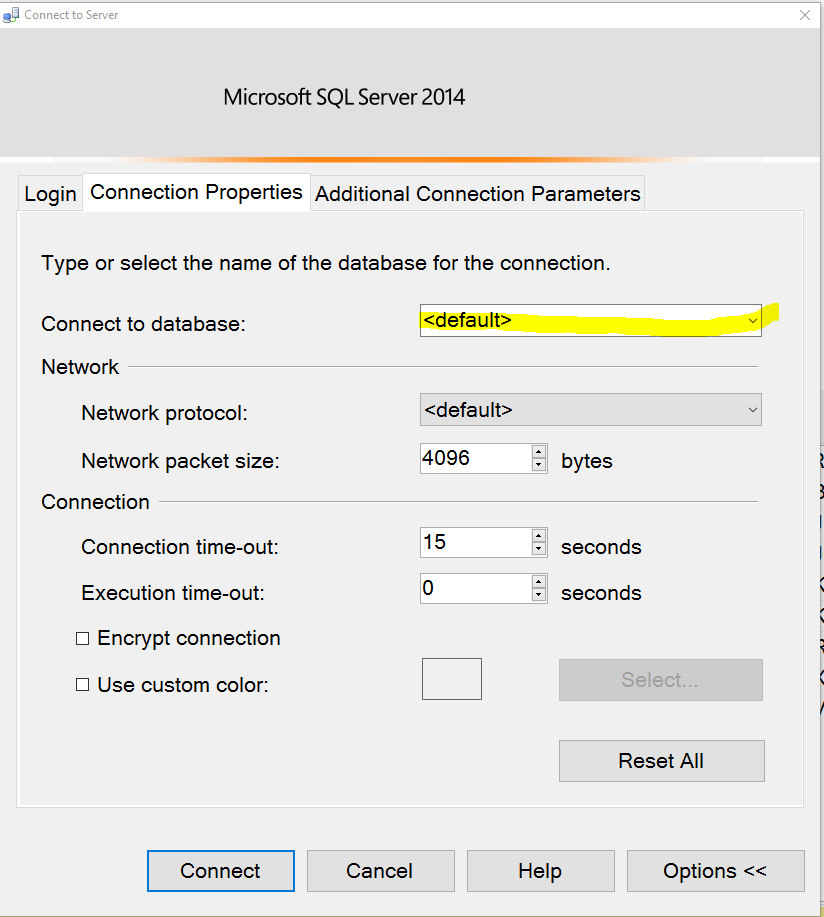Click the custom color swatch box
The height and width of the screenshot is (917, 824).
point(451,678)
